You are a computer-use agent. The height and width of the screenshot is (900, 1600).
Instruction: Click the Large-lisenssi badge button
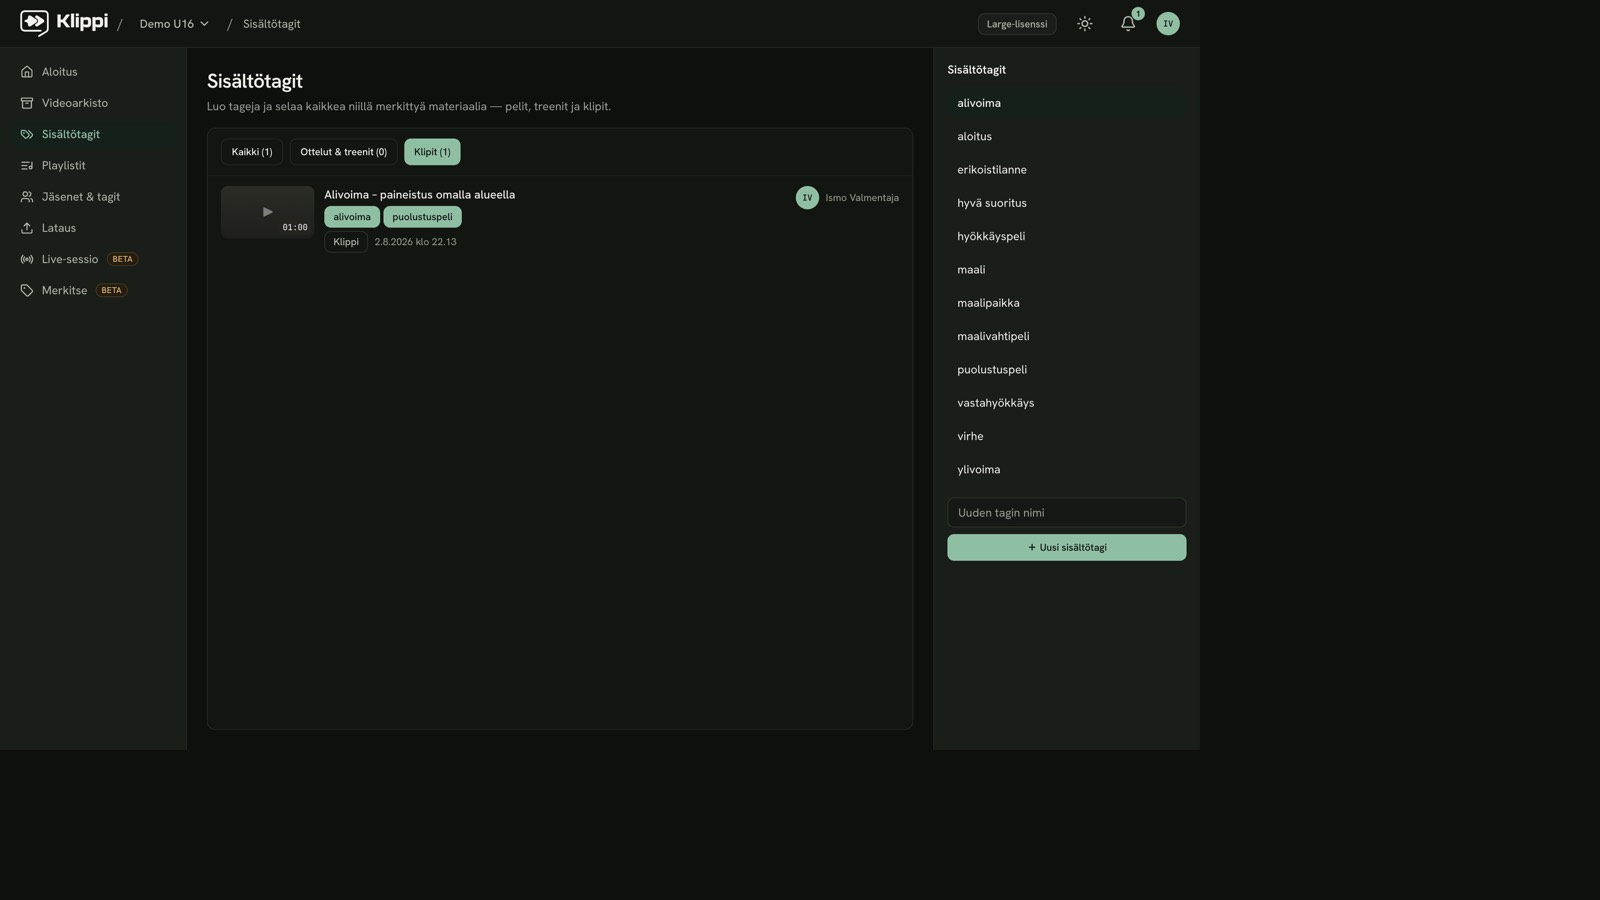click(x=1017, y=24)
